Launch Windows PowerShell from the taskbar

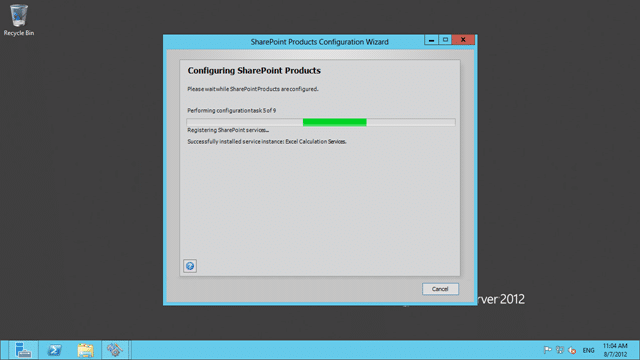pos(54,350)
